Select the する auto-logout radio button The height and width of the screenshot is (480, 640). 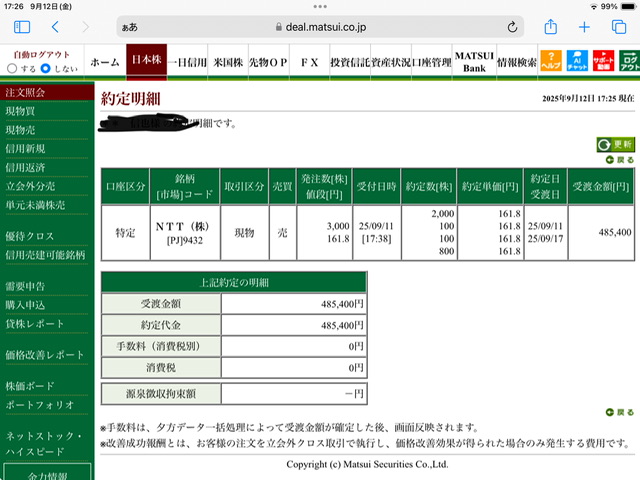click(x=12, y=68)
